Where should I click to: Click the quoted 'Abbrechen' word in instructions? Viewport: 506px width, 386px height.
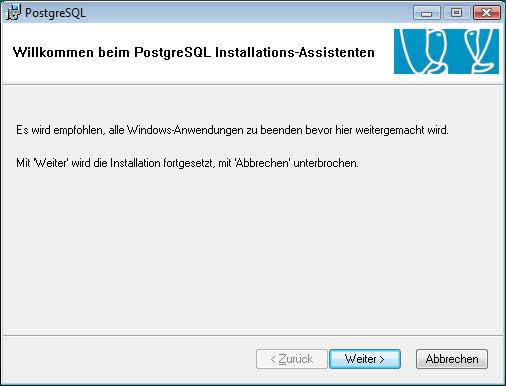[x=262, y=163]
